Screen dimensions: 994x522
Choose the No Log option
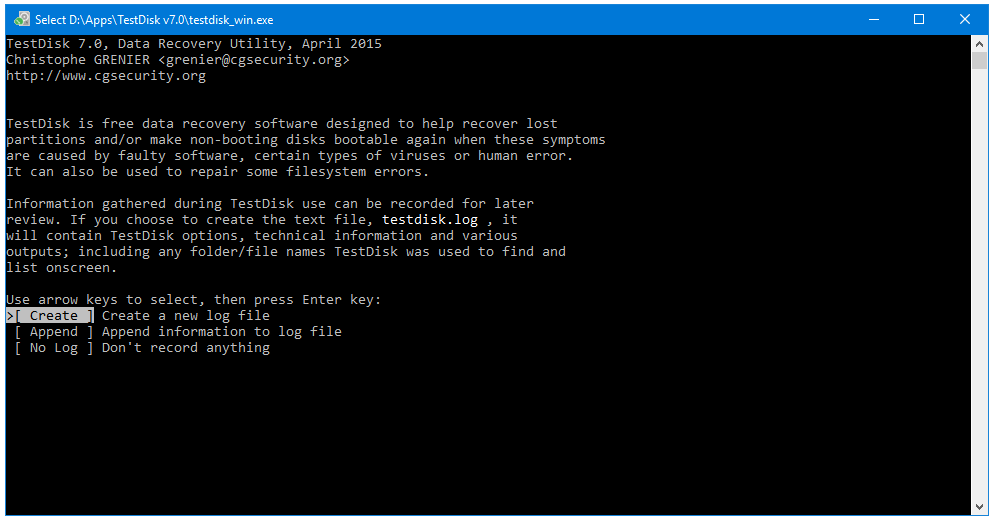point(54,348)
